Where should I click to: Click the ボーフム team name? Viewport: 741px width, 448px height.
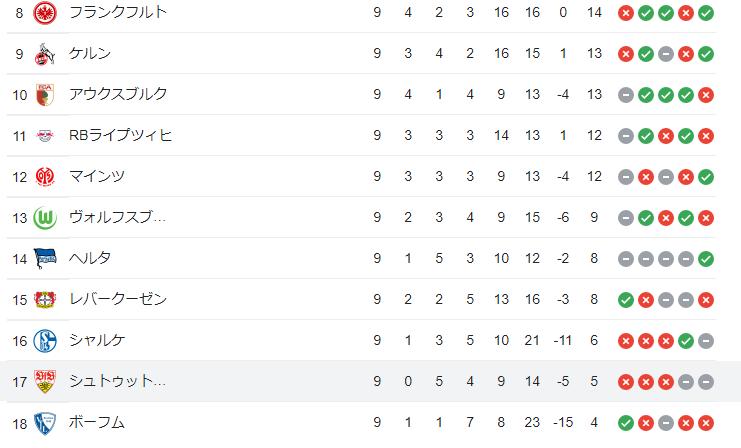(97, 423)
